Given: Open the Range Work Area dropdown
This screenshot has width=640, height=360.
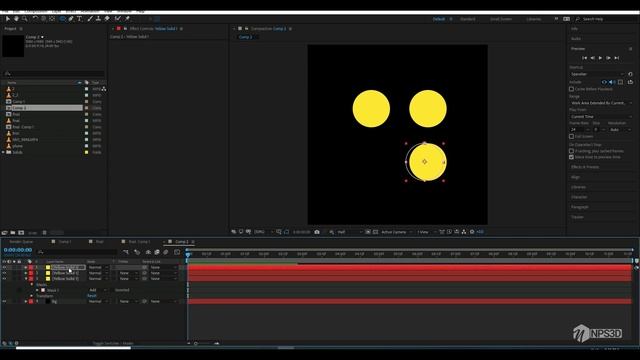Looking at the screenshot, I should tap(601, 103).
